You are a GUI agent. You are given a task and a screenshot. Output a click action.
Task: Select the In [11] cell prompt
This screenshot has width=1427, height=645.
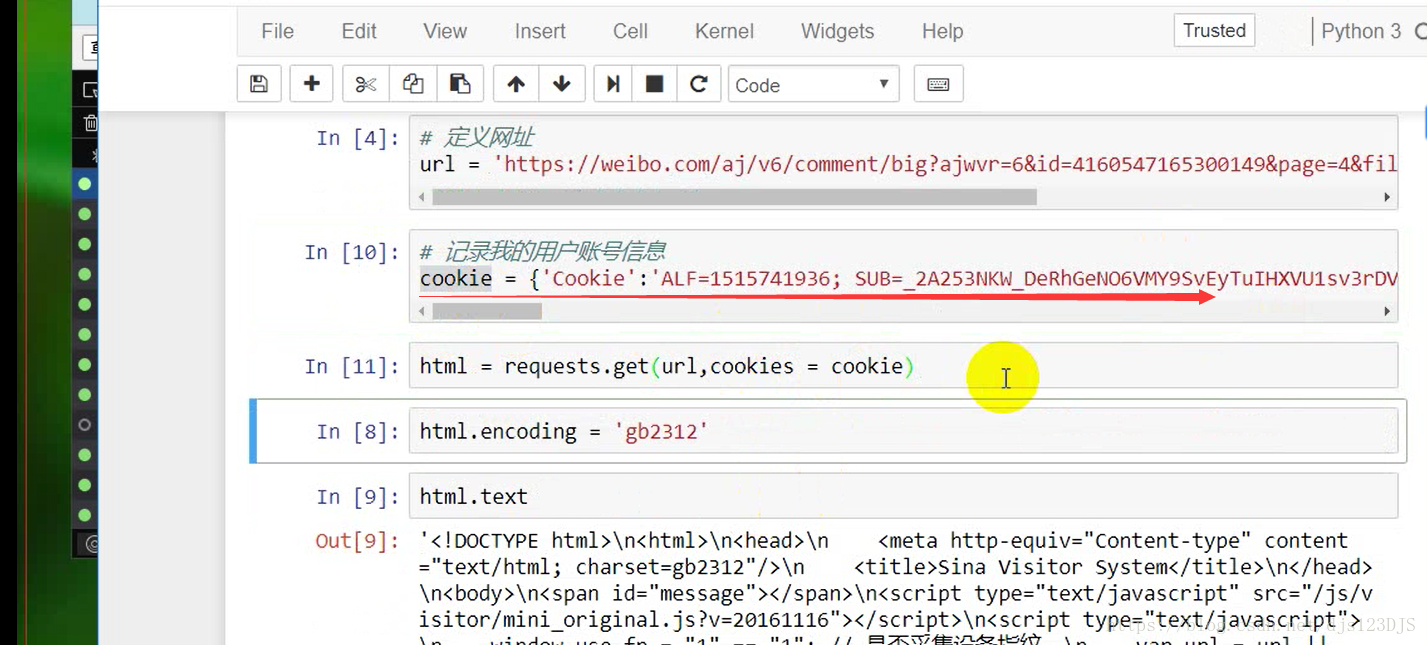coord(352,366)
